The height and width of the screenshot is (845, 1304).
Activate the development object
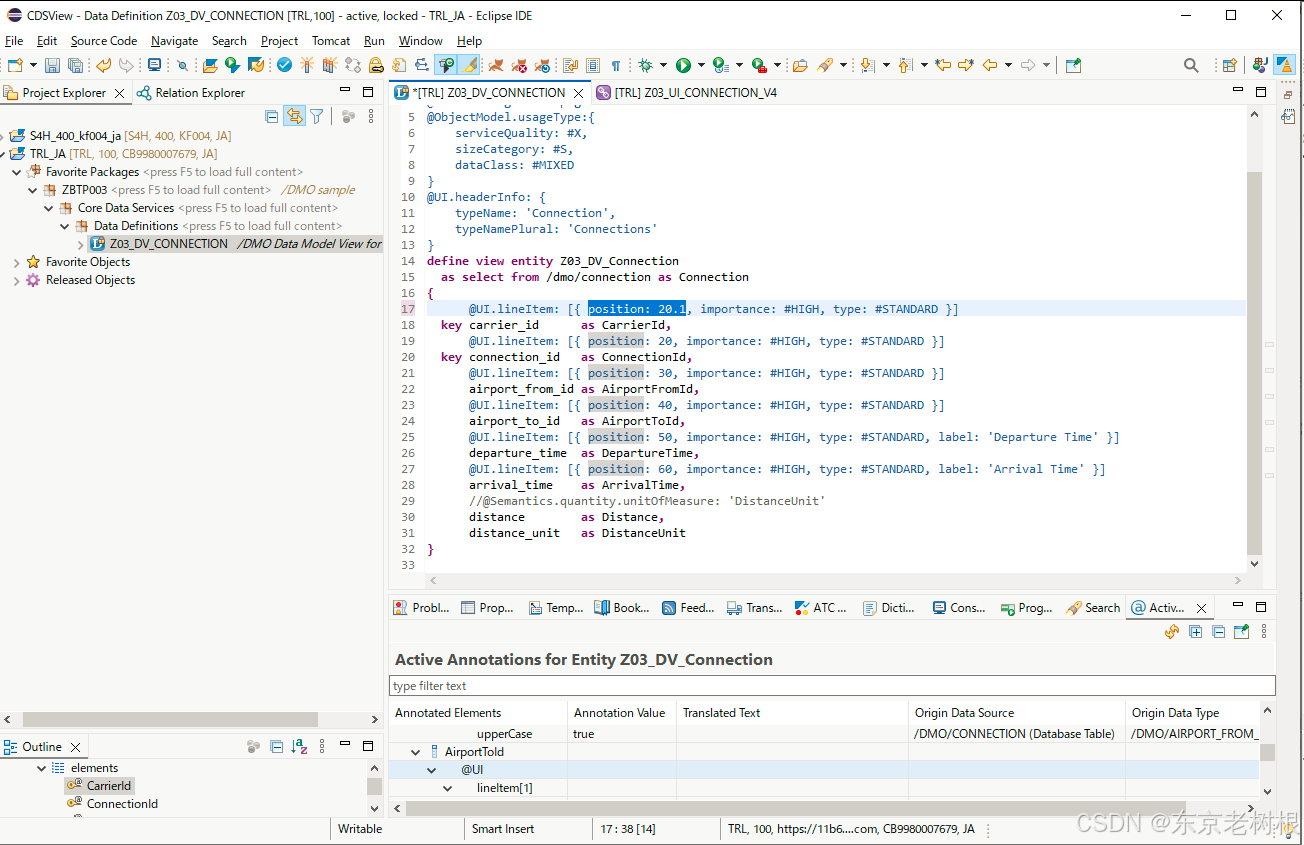tap(307, 65)
